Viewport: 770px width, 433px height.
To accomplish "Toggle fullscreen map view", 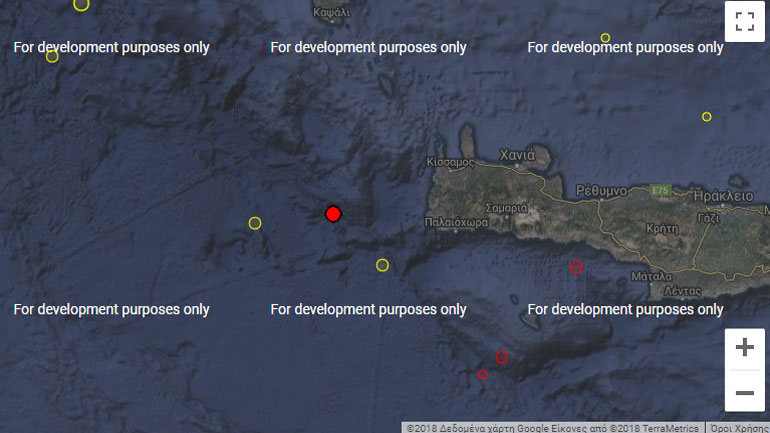I will pos(744,21).
